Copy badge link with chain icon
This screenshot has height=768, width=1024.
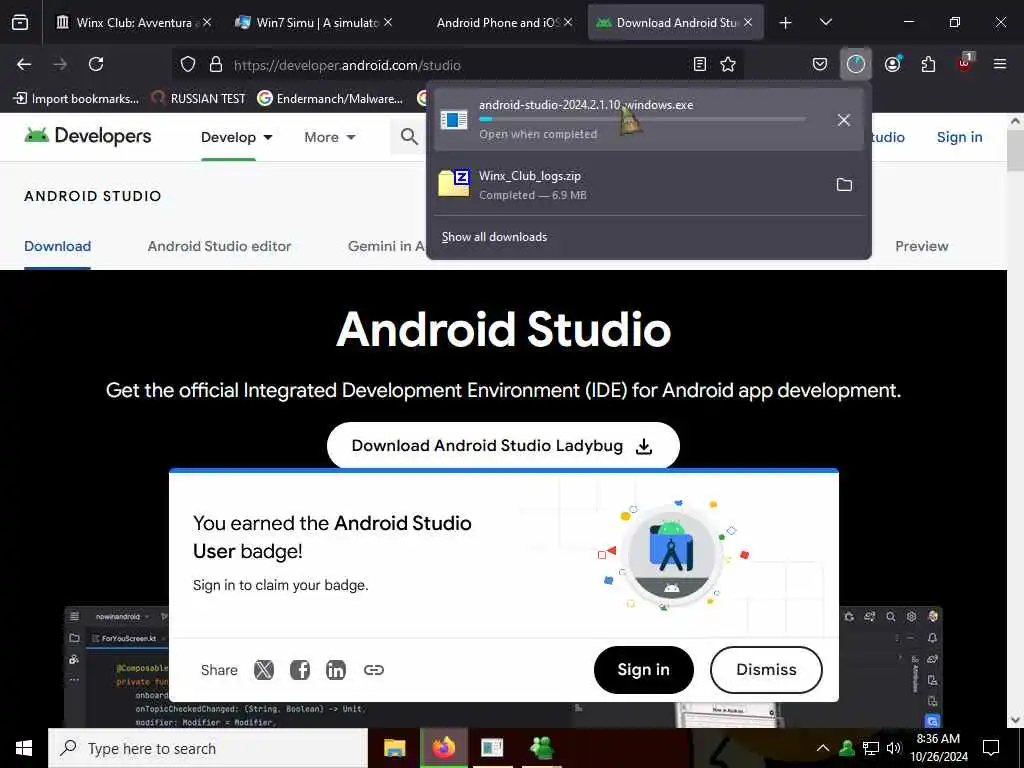(x=374, y=669)
